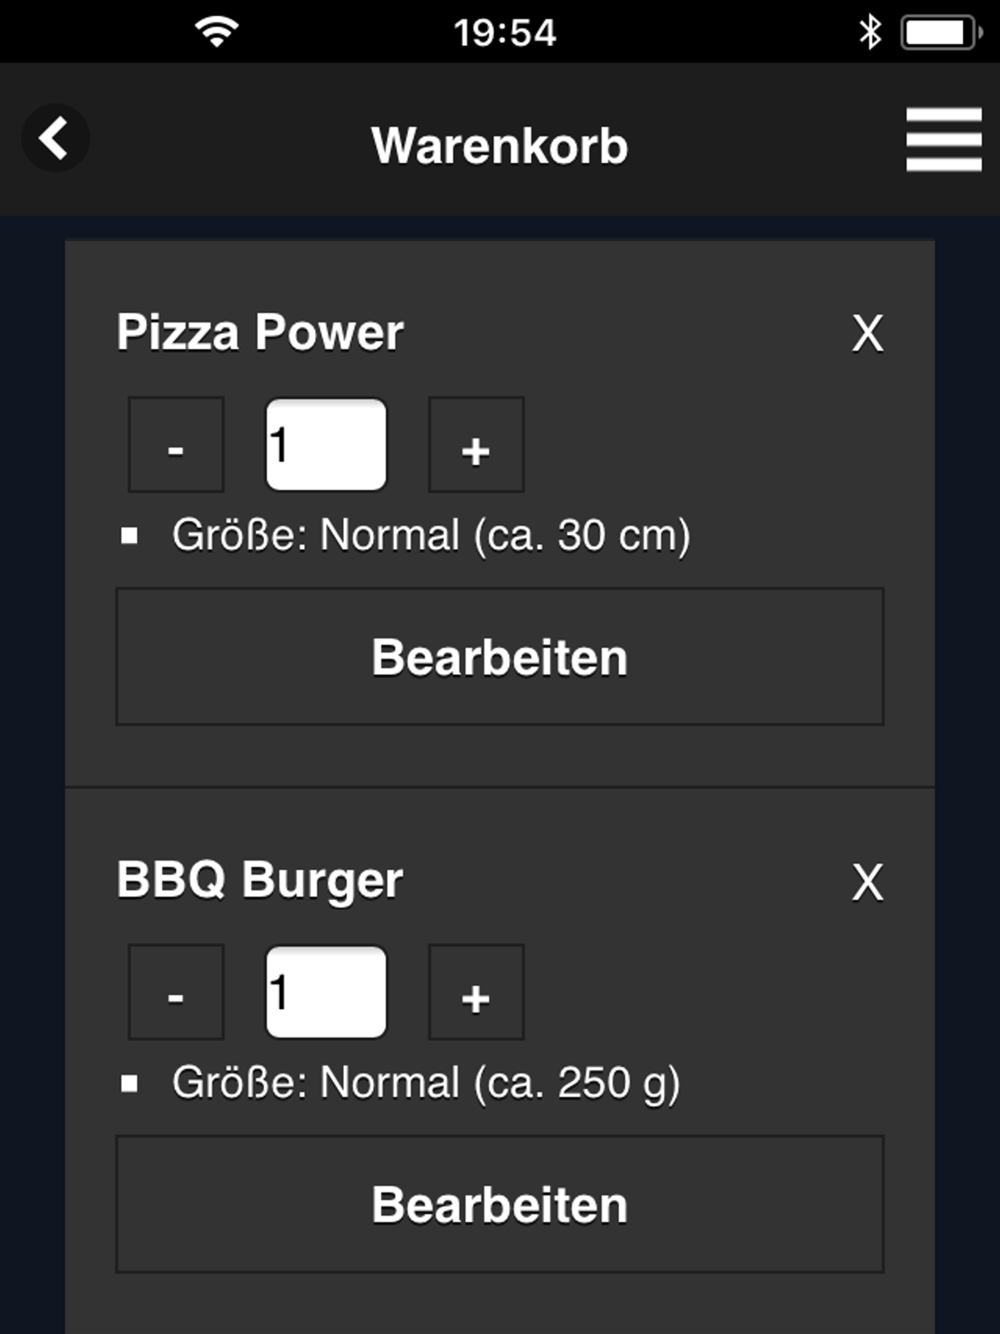
Task: Tap Pizza Power size detail text
Action: (430, 536)
